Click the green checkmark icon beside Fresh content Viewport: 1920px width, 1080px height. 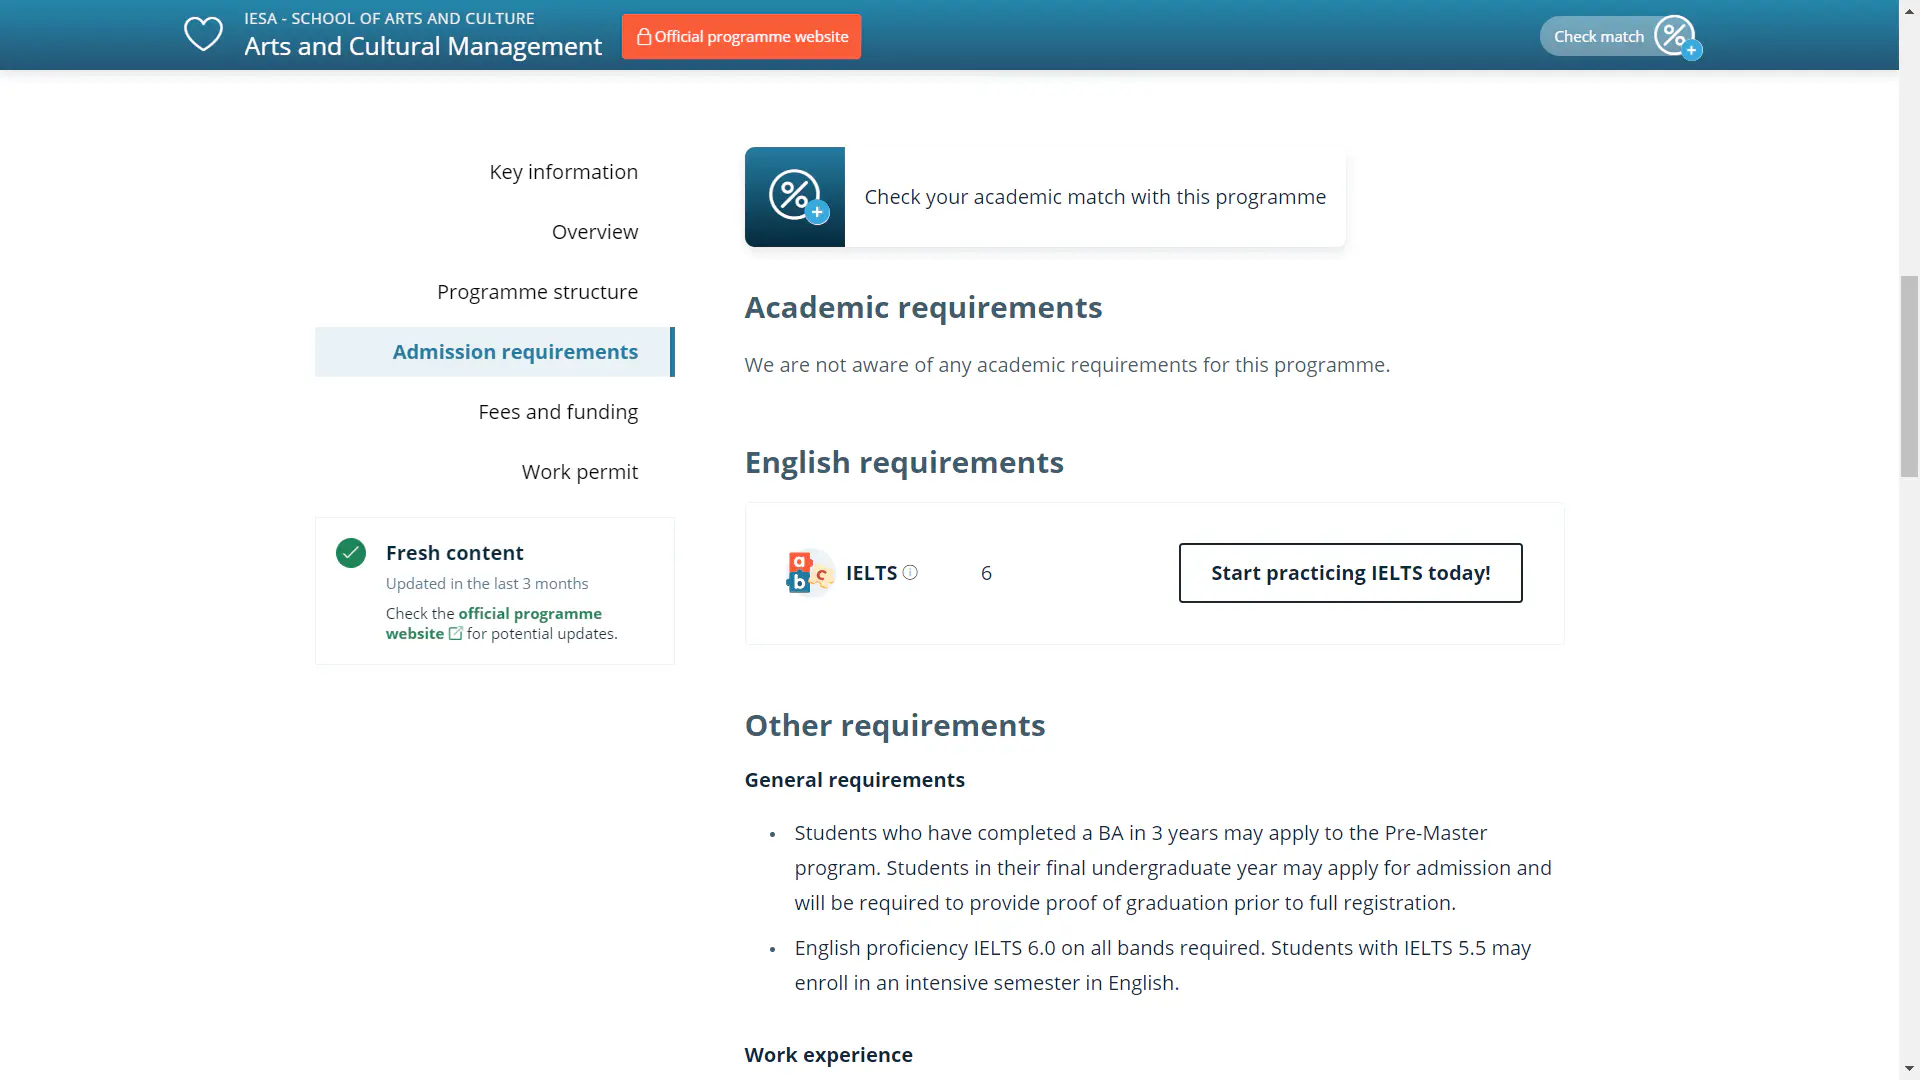coord(350,552)
